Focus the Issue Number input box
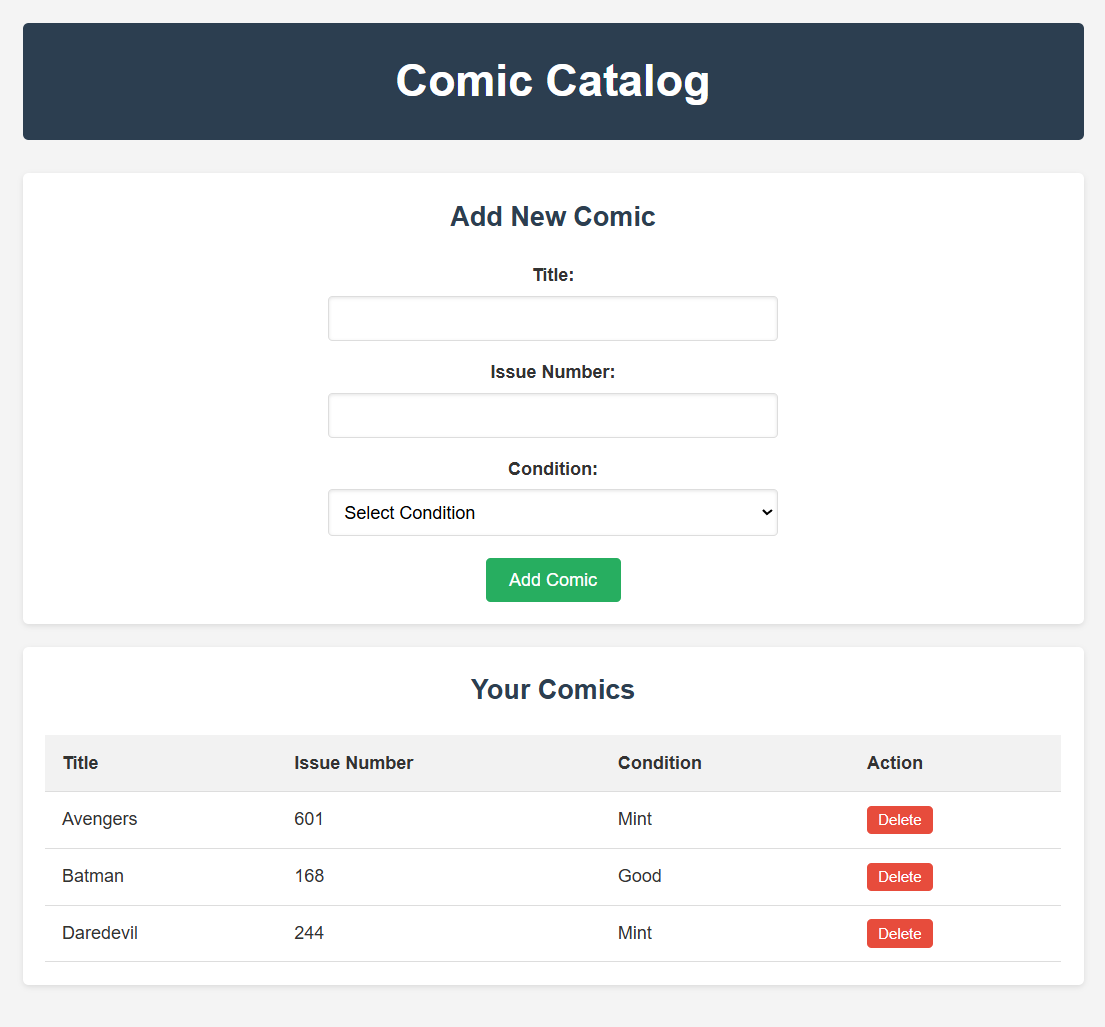The height and width of the screenshot is (1027, 1105). [552, 415]
